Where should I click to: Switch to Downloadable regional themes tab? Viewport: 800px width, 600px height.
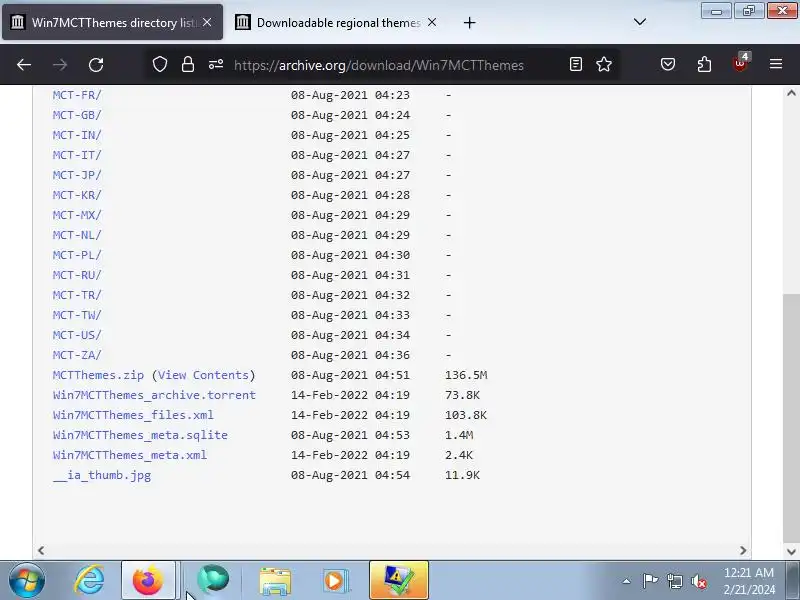click(x=338, y=22)
